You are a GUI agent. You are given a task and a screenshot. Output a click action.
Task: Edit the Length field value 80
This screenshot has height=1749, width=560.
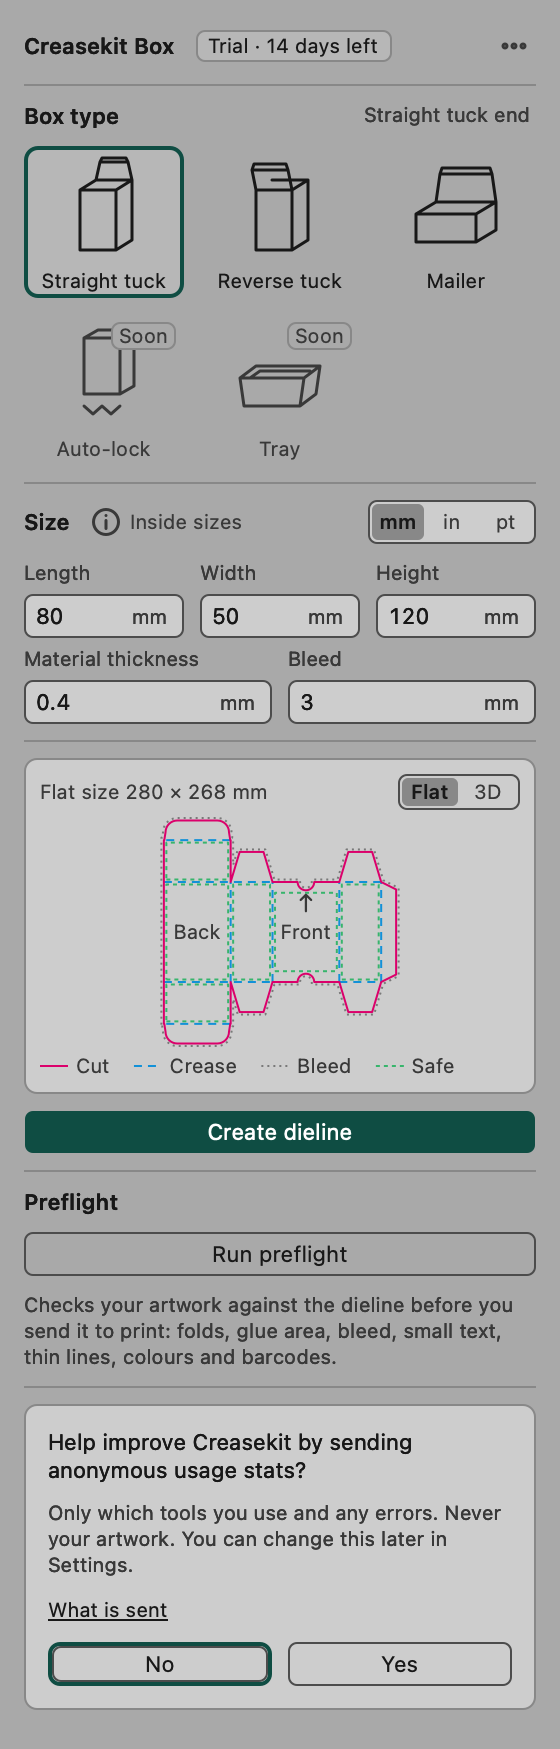104,616
